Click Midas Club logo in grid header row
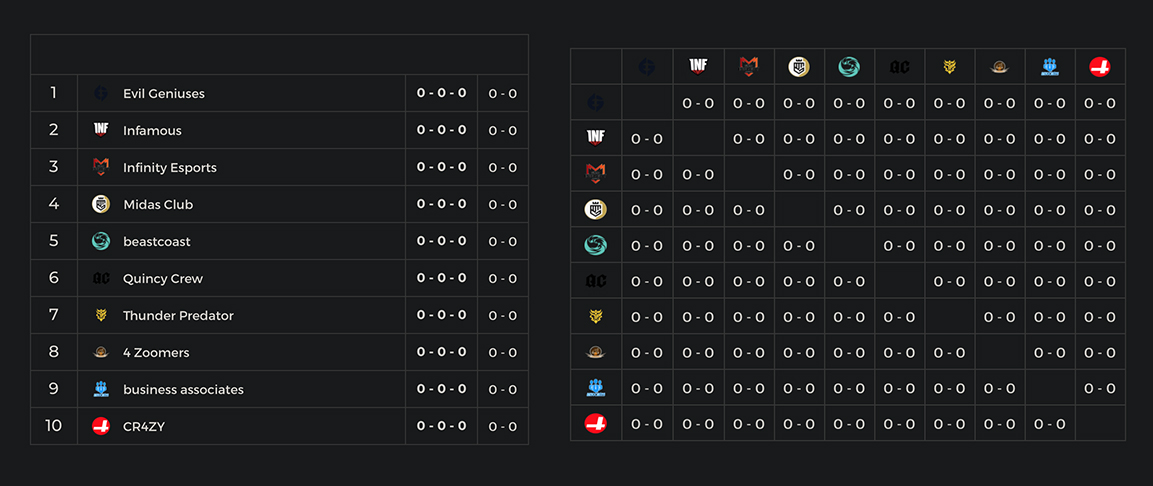1153x486 pixels. point(798,67)
